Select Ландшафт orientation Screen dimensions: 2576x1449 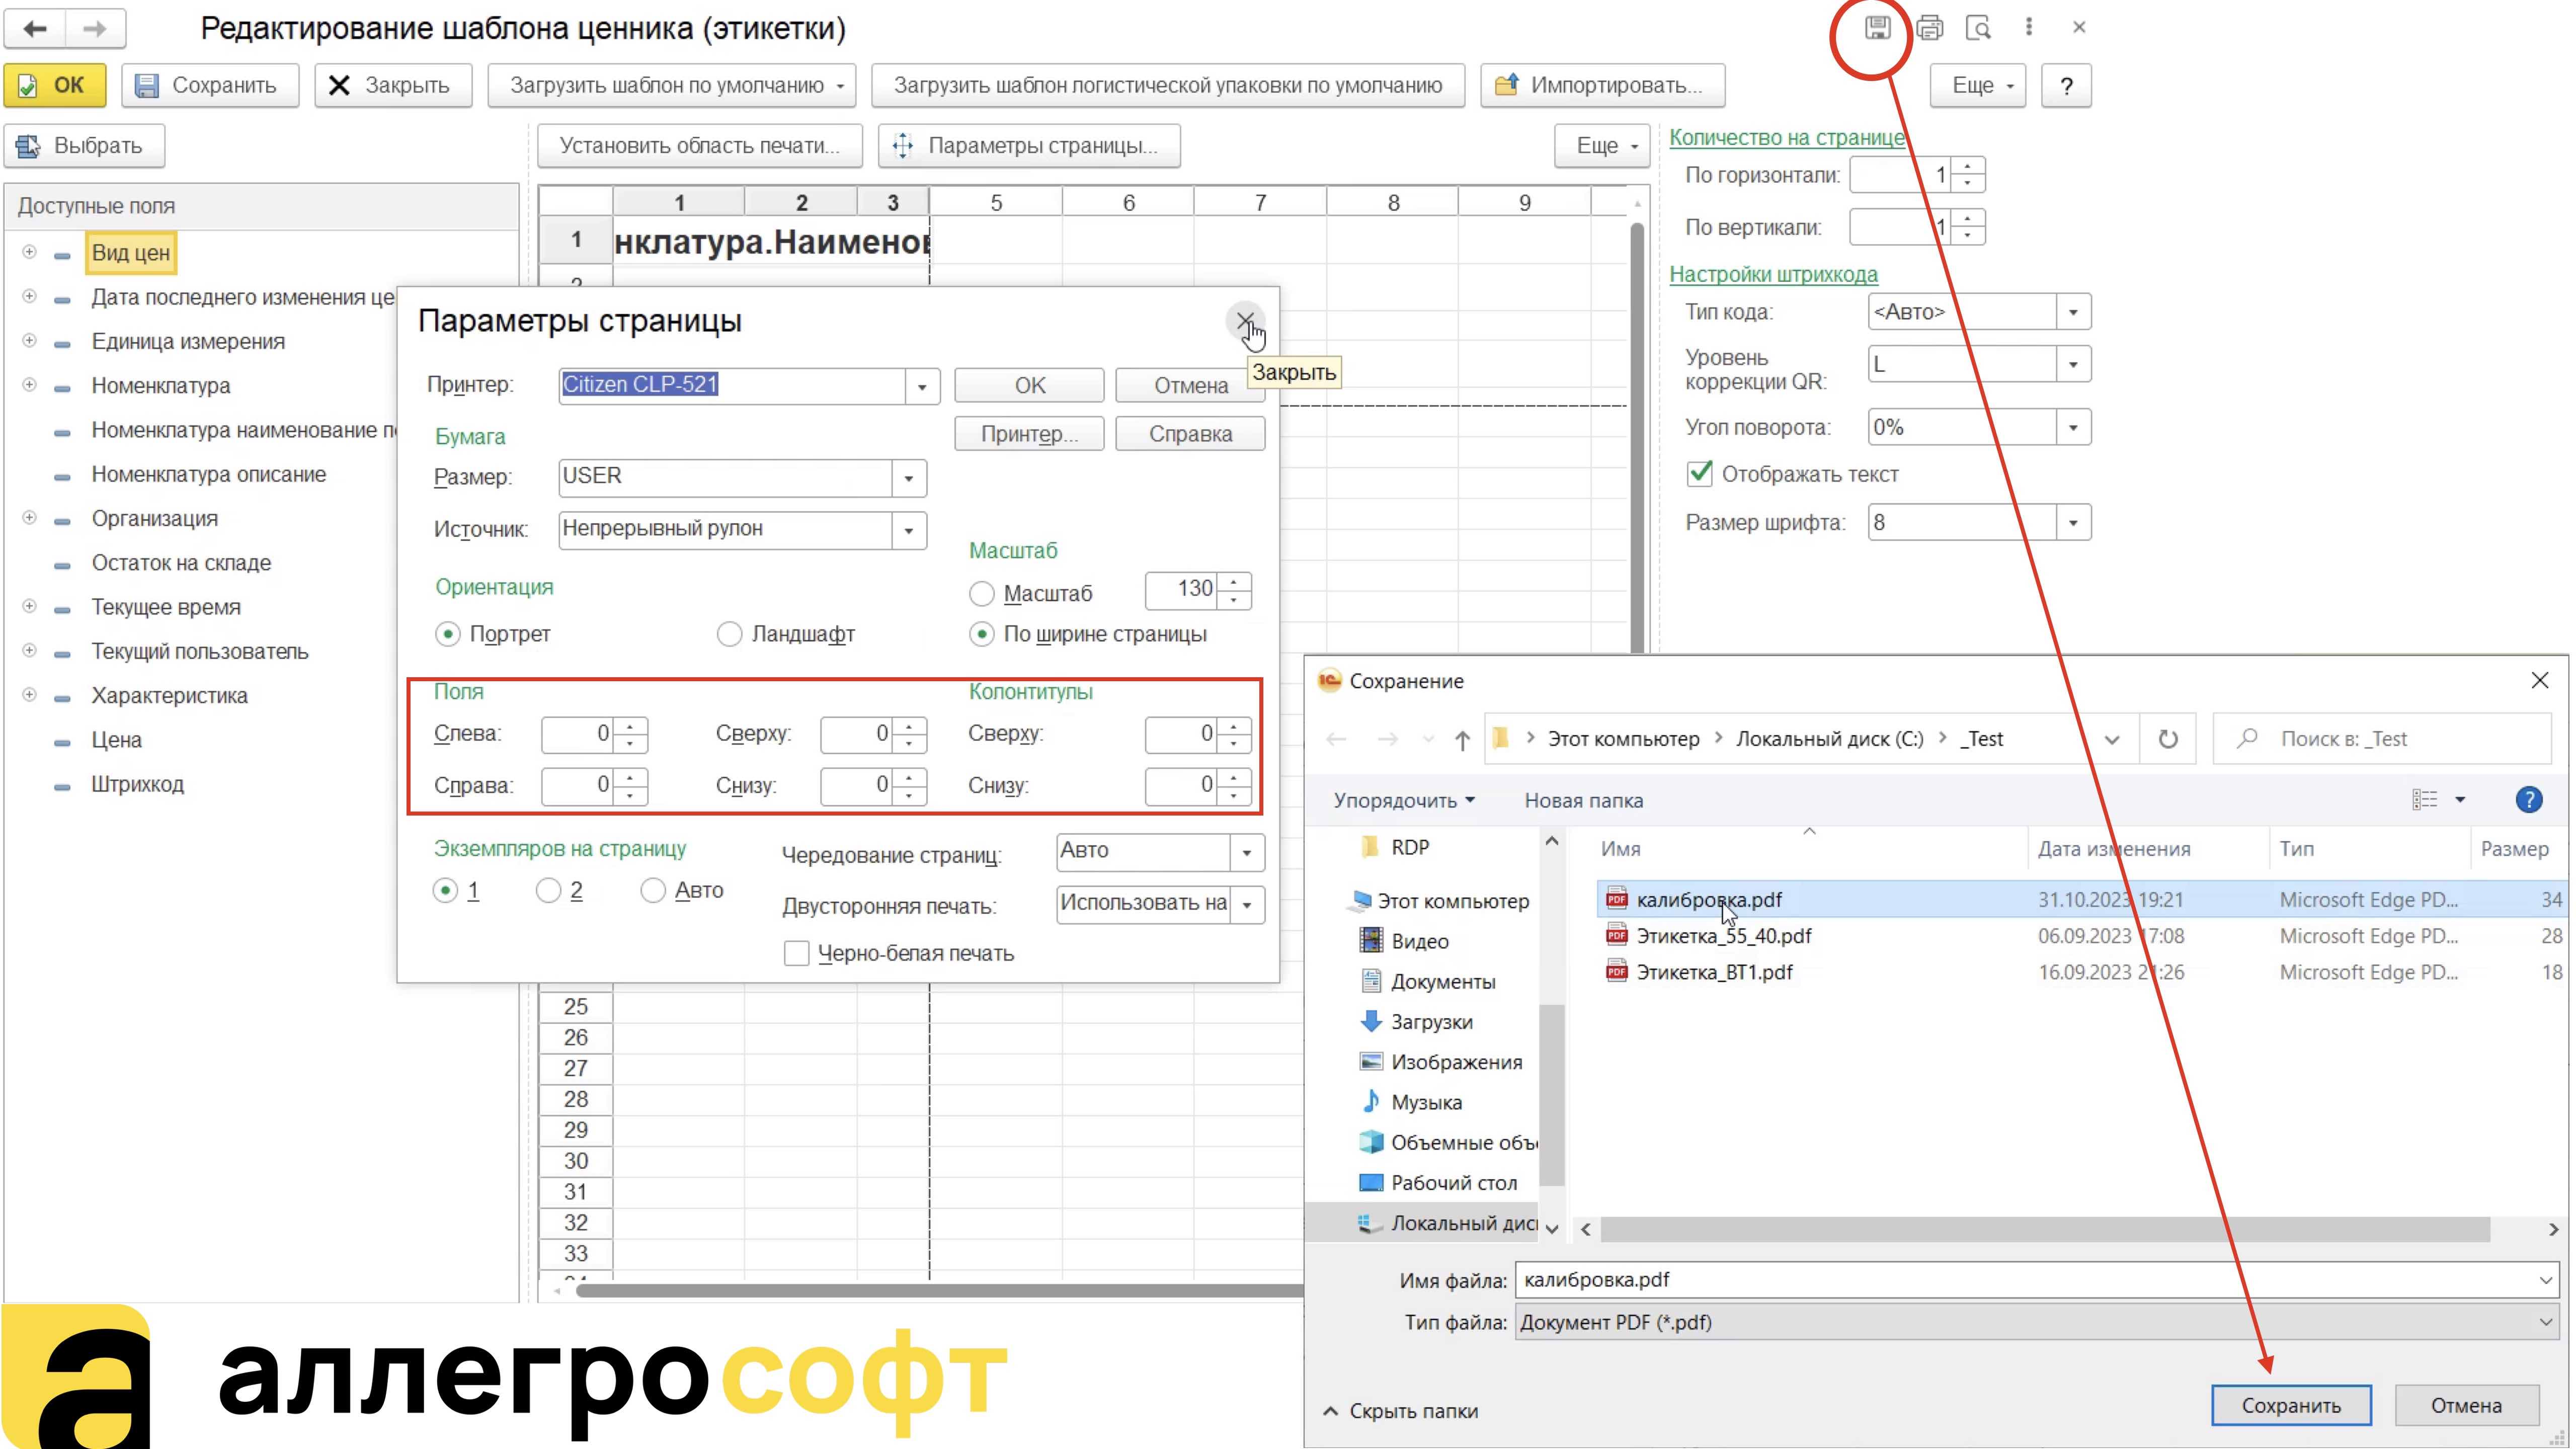729,634
